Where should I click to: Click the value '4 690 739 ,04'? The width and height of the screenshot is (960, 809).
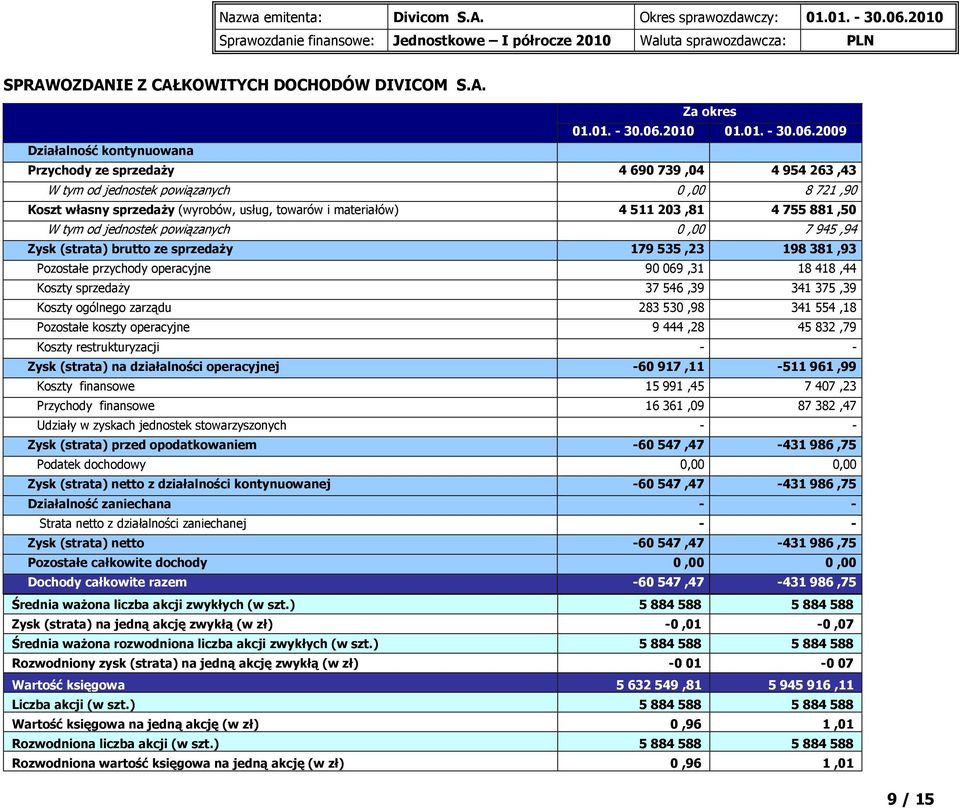pos(661,170)
